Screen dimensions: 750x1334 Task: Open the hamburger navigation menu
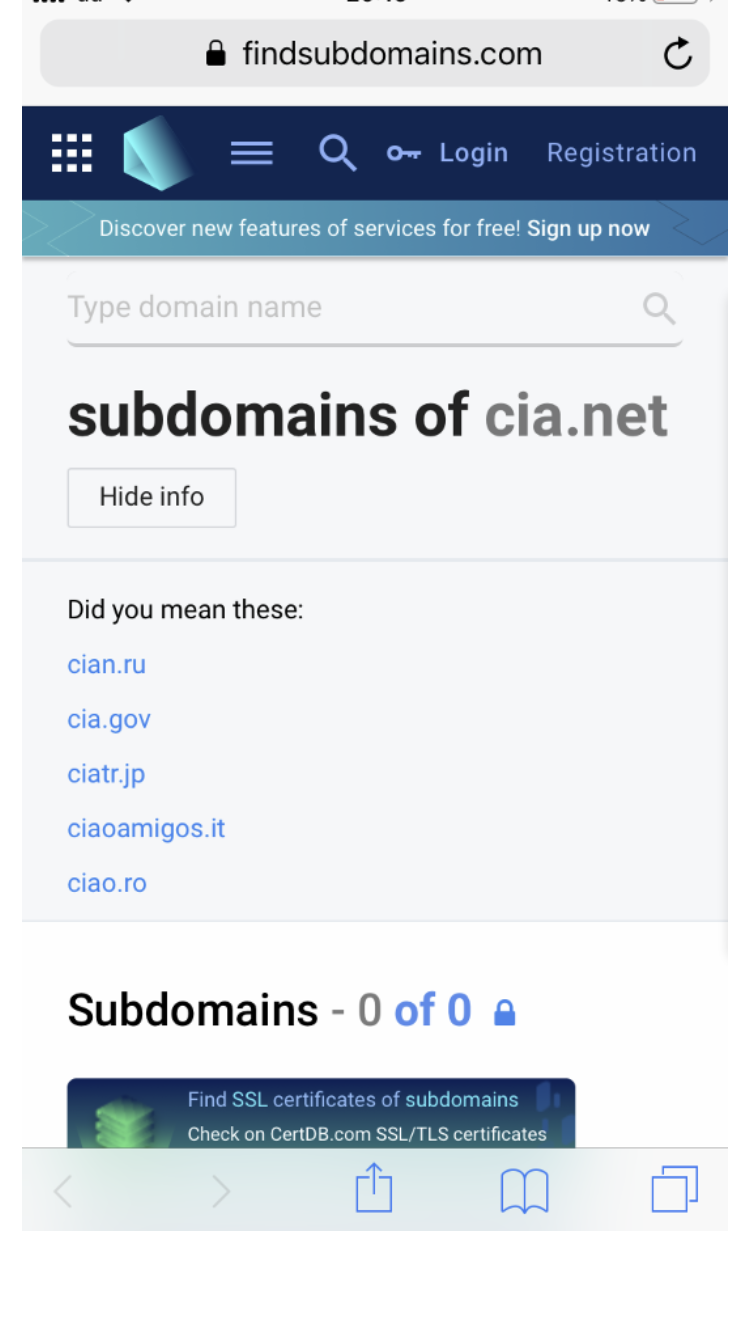pyautogui.click(x=251, y=153)
